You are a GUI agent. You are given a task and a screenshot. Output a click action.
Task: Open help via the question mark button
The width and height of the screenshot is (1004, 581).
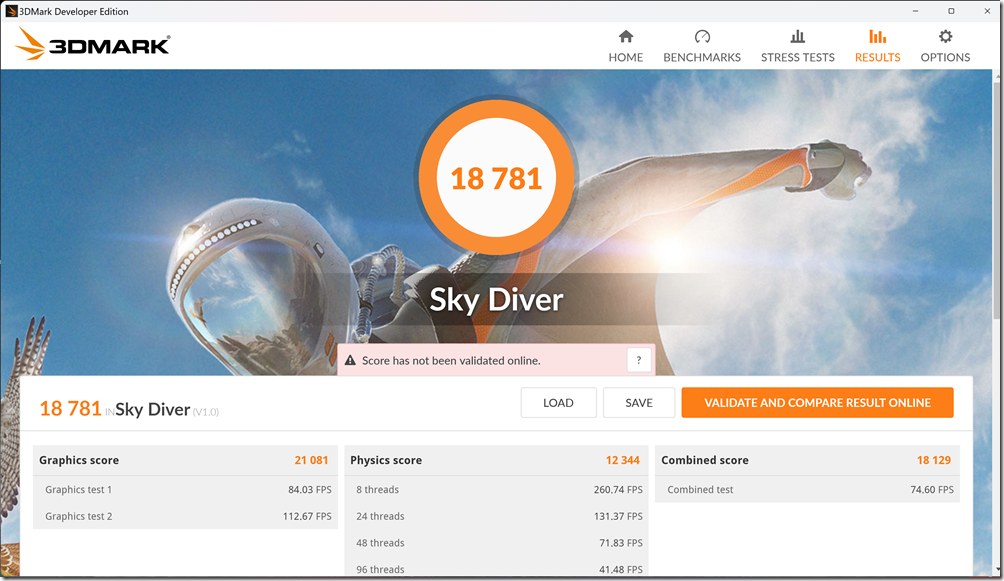(x=638, y=359)
